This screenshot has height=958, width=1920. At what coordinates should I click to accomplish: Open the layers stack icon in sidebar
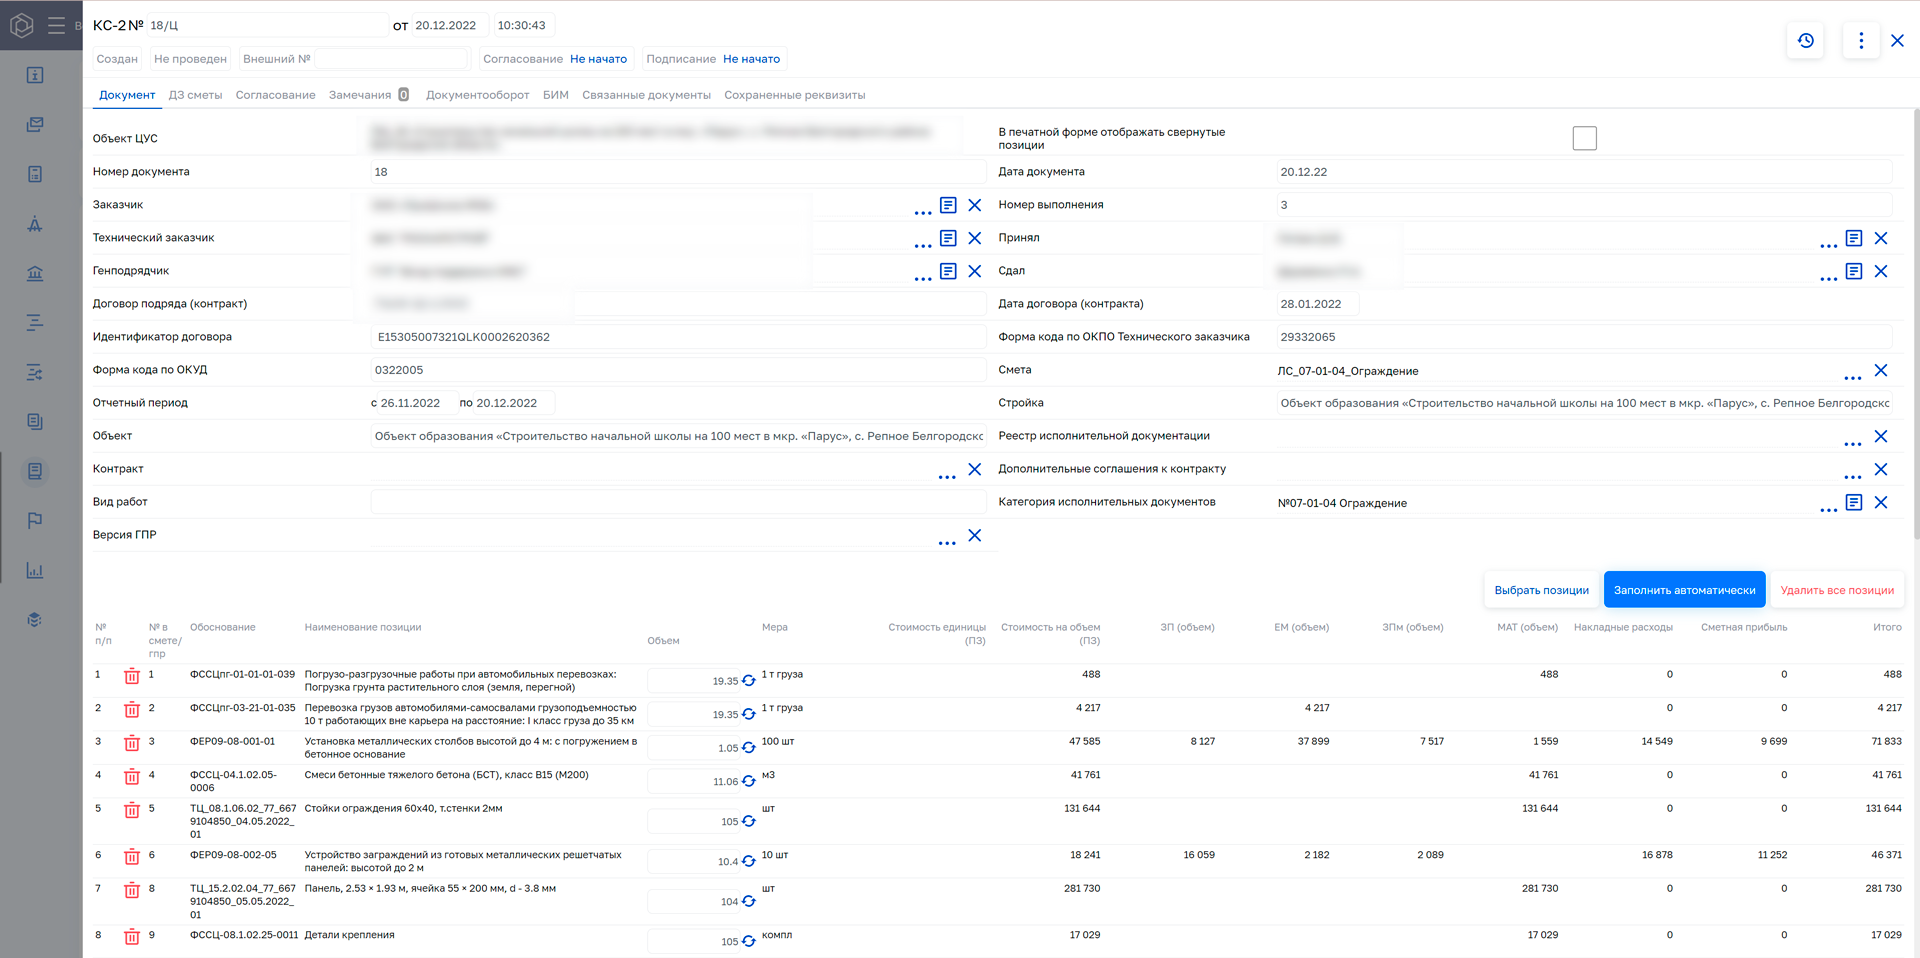[35, 619]
